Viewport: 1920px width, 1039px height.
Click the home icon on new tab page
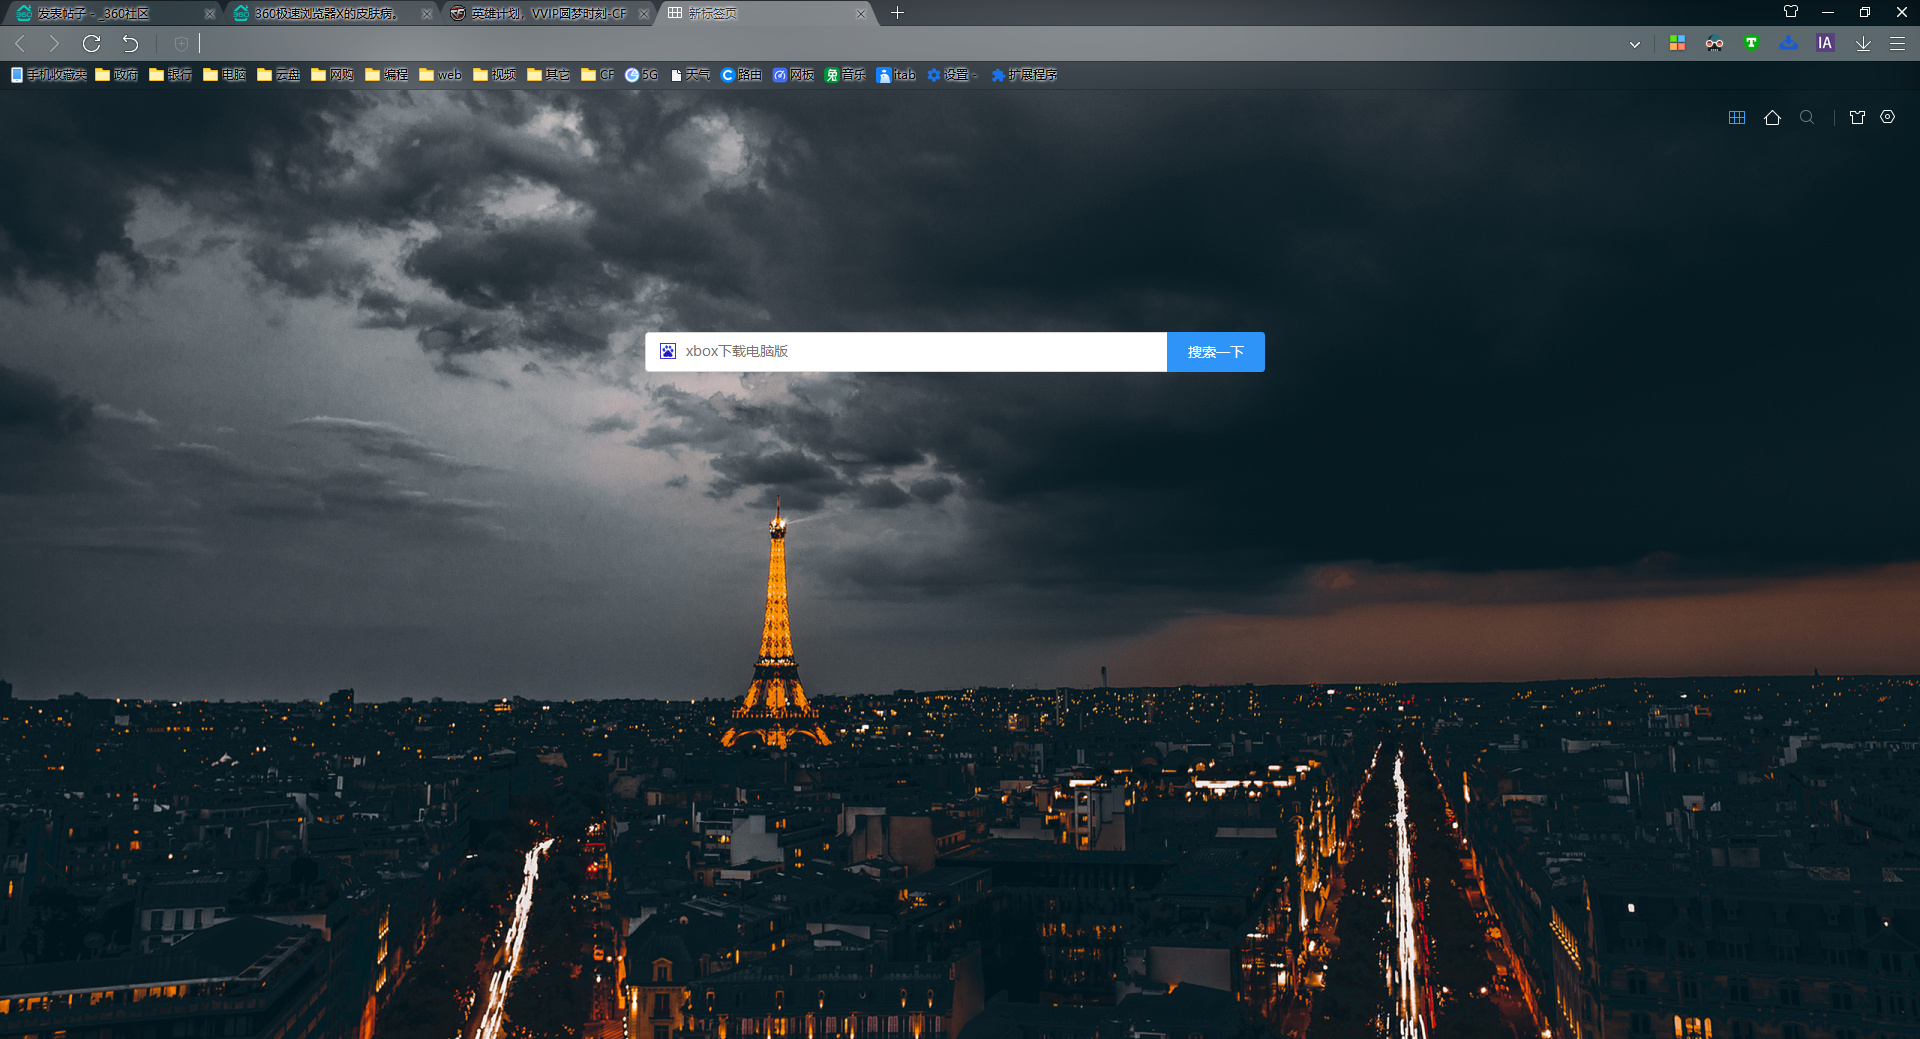coord(1772,118)
